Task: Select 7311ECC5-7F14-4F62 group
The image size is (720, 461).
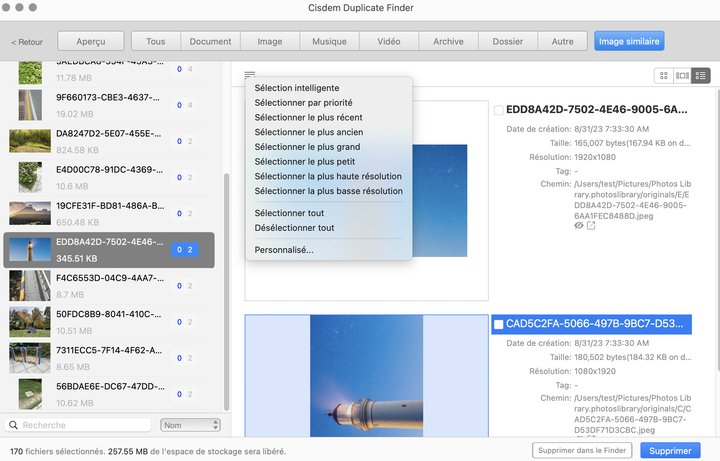Action: (x=109, y=358)
